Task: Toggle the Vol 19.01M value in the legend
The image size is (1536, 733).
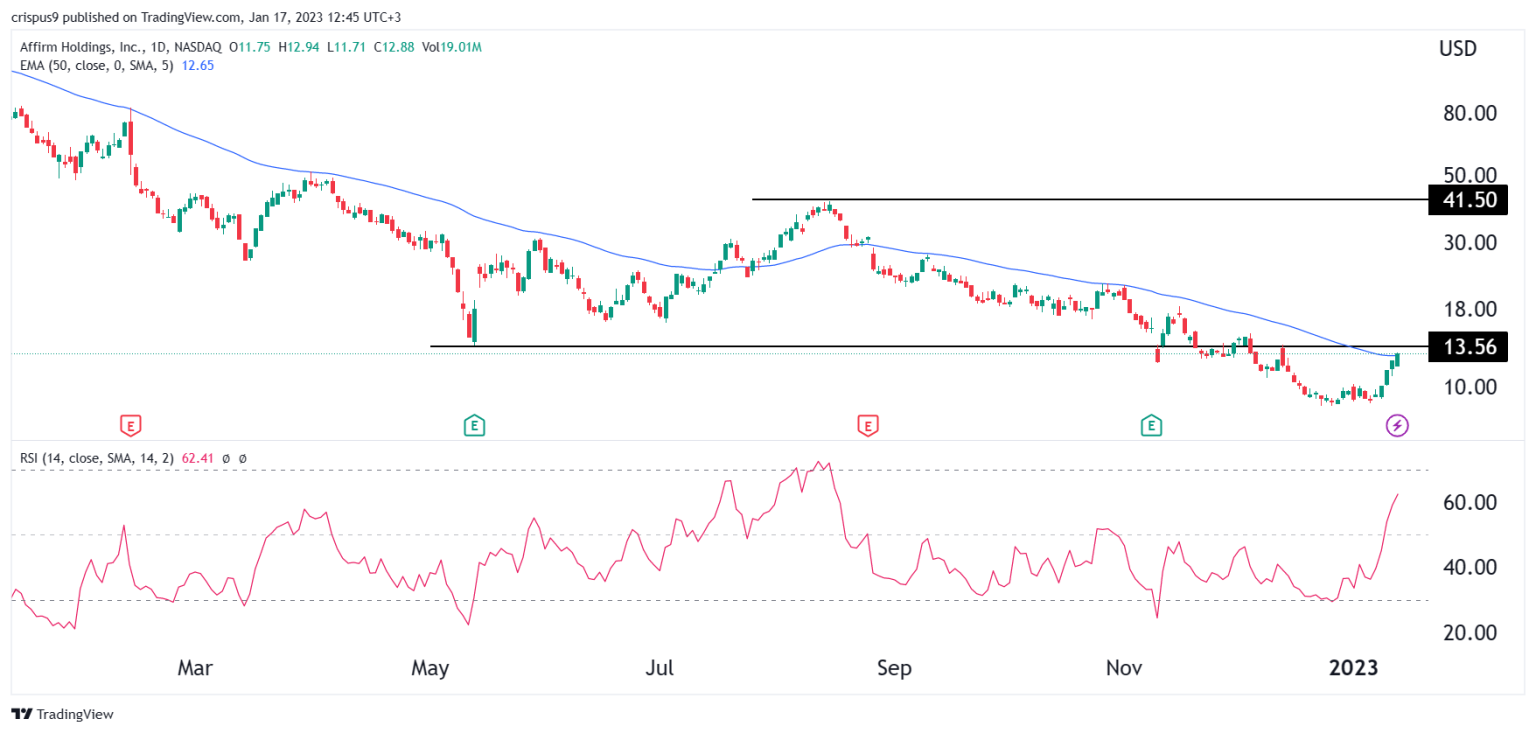Action: (452, 46)
